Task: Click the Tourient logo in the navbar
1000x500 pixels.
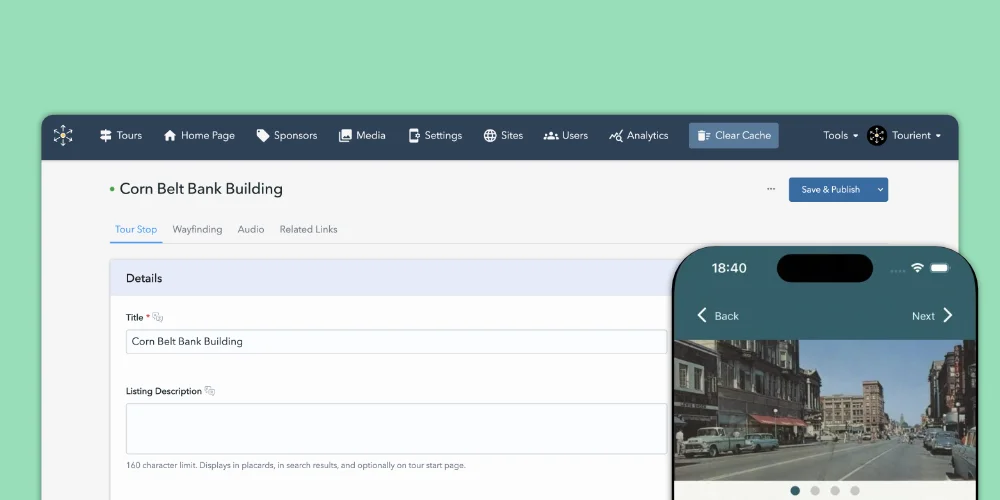Action: pos(63,135)
